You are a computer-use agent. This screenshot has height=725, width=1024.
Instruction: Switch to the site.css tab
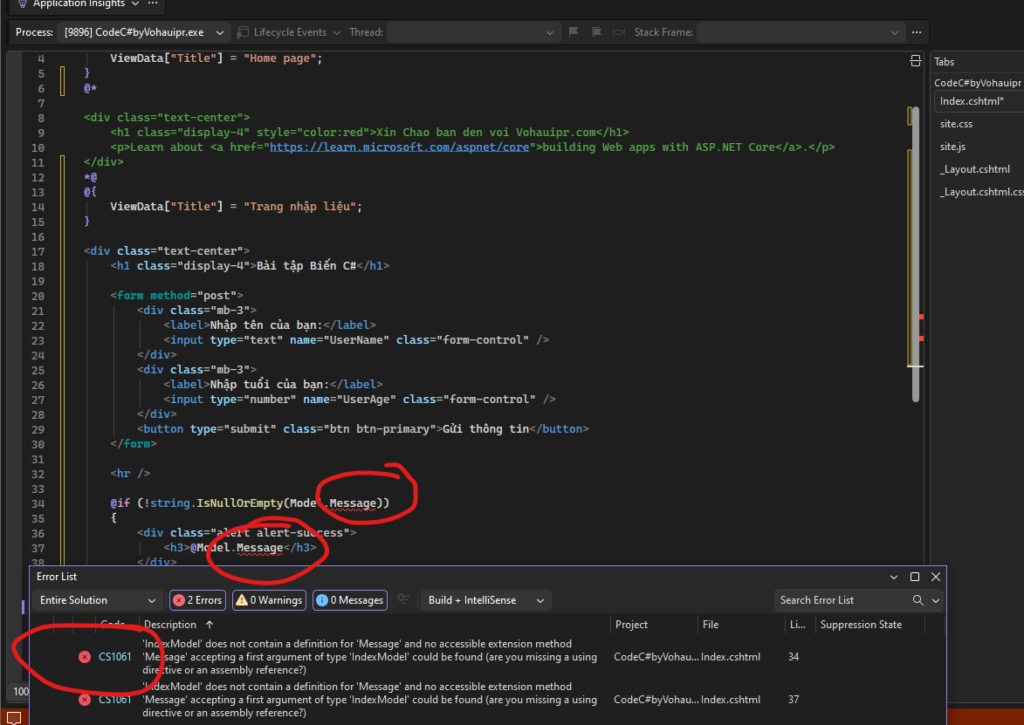coord(956,124)
